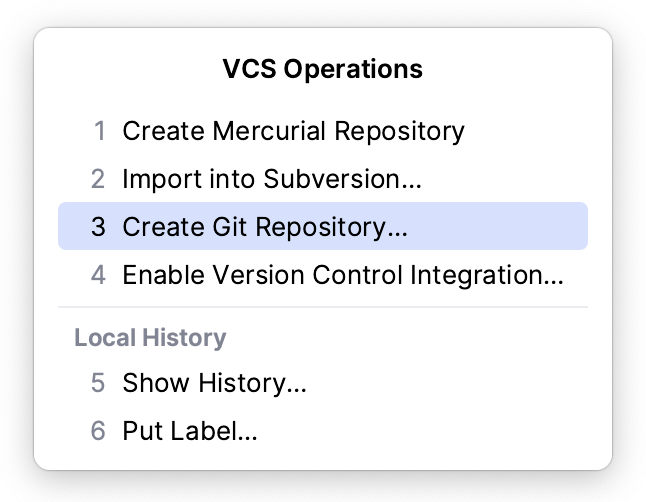Screen dimensions: 646x502
Task: Turn on version control integration option
Action: (x=342, y=275)
